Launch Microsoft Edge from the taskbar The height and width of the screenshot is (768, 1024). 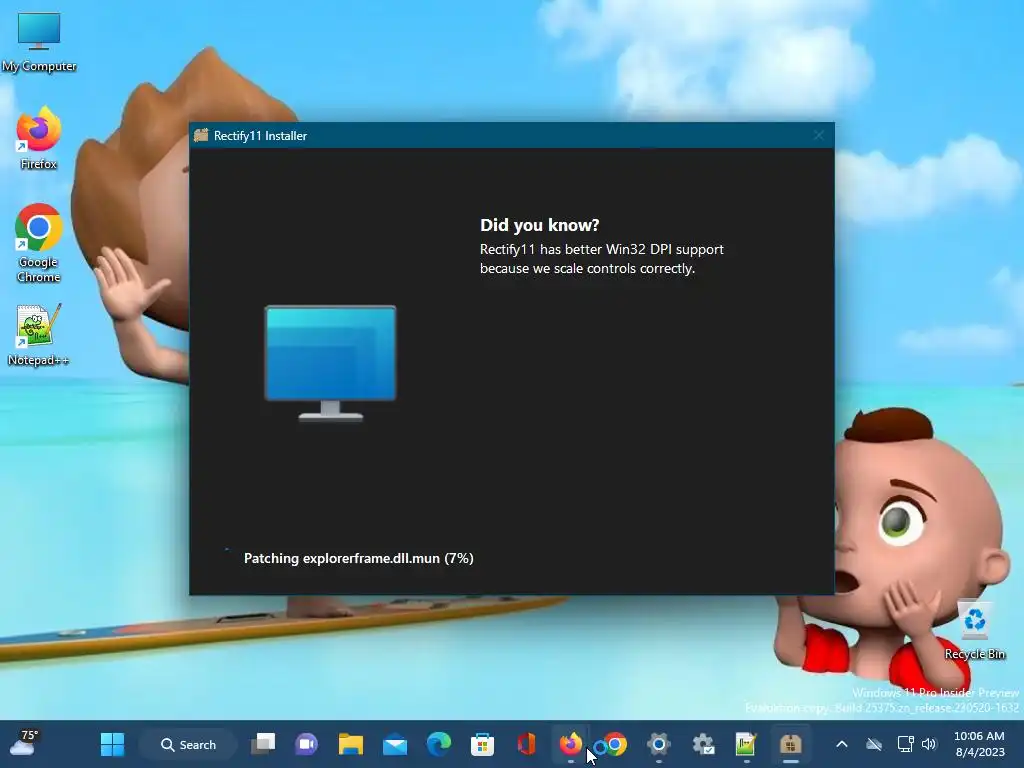click(439, 744)
